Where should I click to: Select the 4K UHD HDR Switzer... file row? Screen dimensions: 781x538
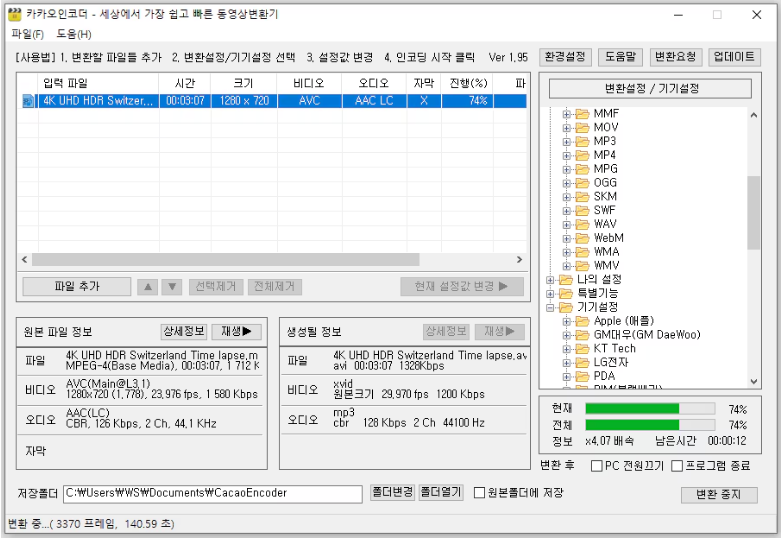[x=272, y=101]
